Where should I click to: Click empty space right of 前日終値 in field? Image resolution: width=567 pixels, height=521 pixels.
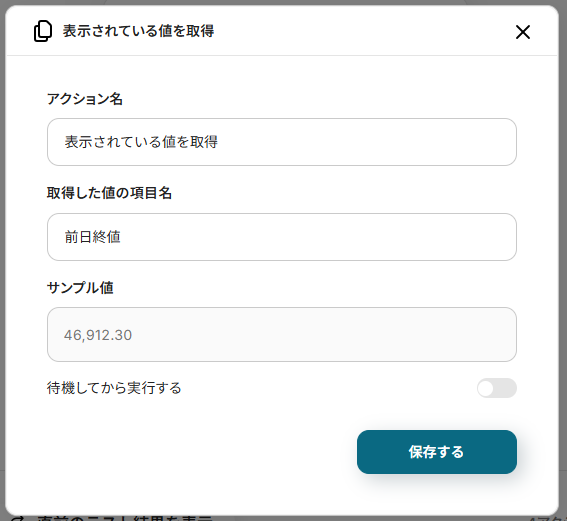point(318,237)
